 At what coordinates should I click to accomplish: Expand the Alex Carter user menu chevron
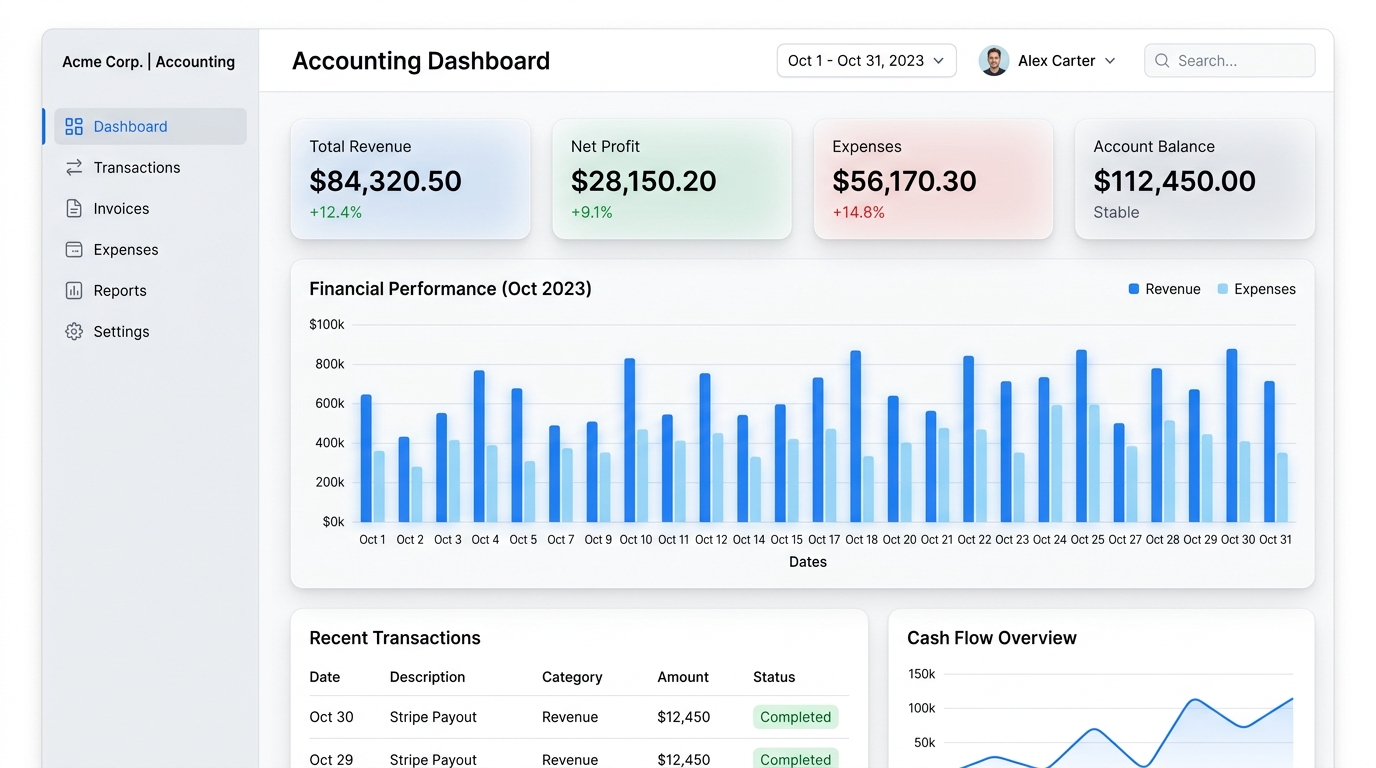(x=1110, y=61)
